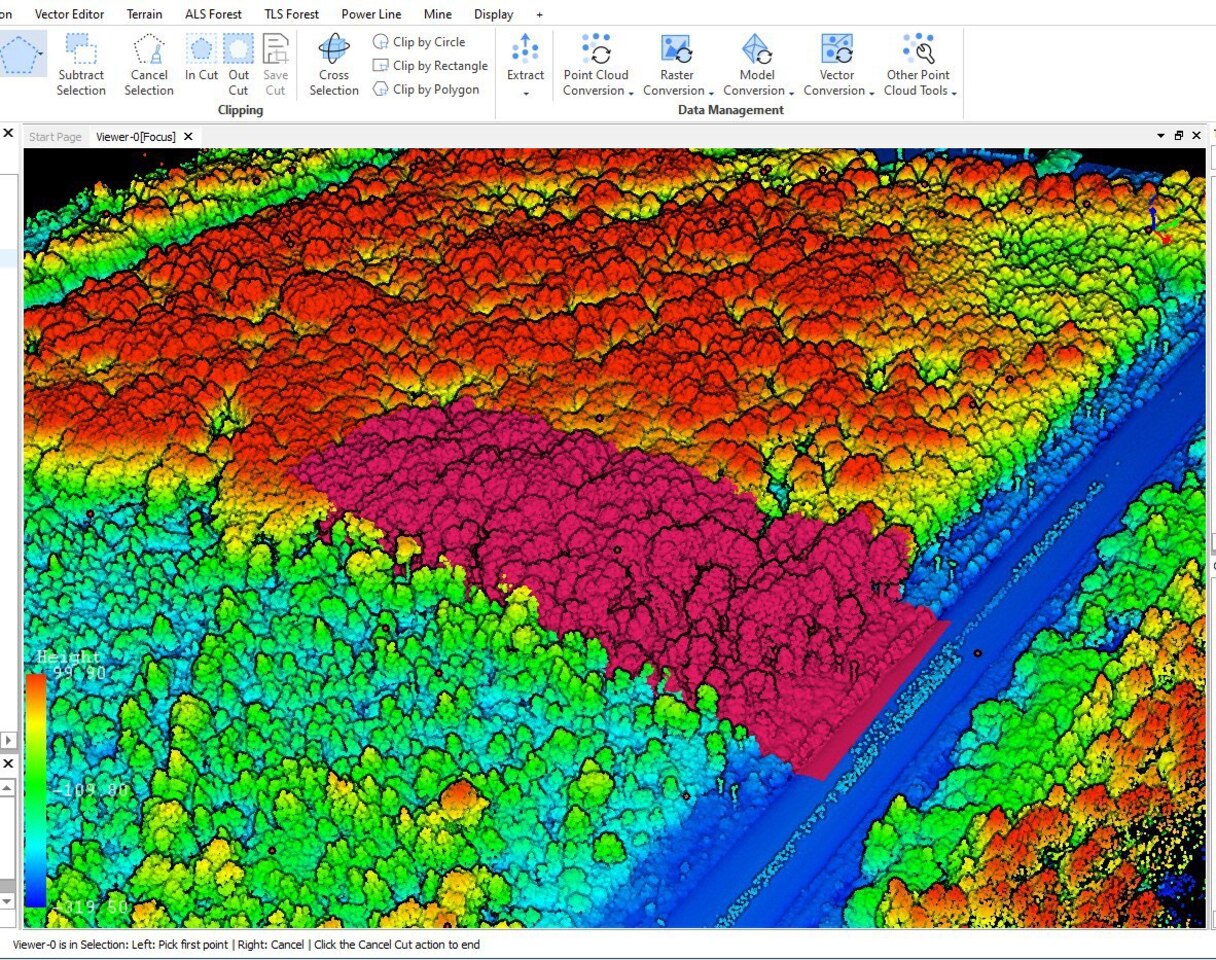Choose Clip by Circle
This screenshot has width=1216, height=960.
tap(419, 42)
